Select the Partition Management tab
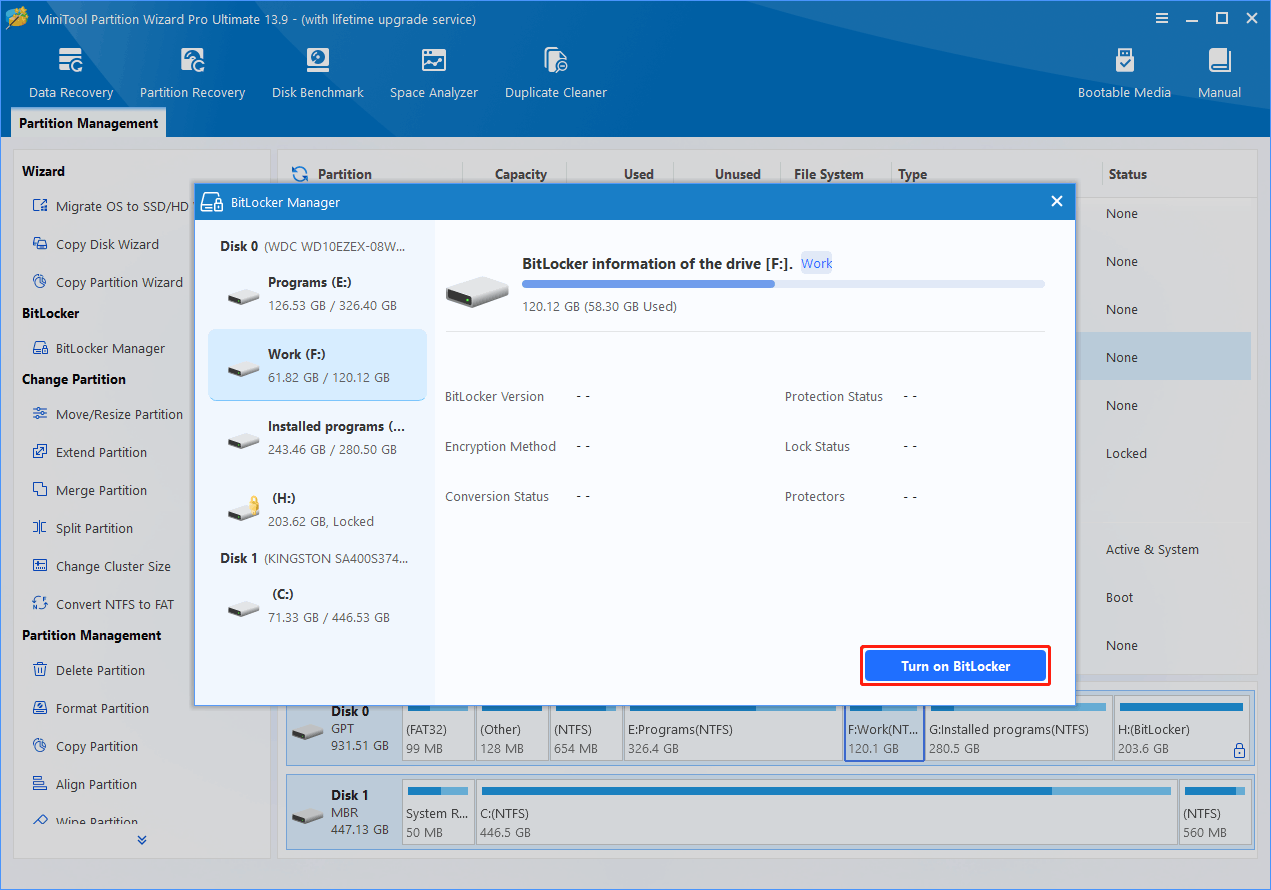 pyautogui.click(x=89, y=123)
